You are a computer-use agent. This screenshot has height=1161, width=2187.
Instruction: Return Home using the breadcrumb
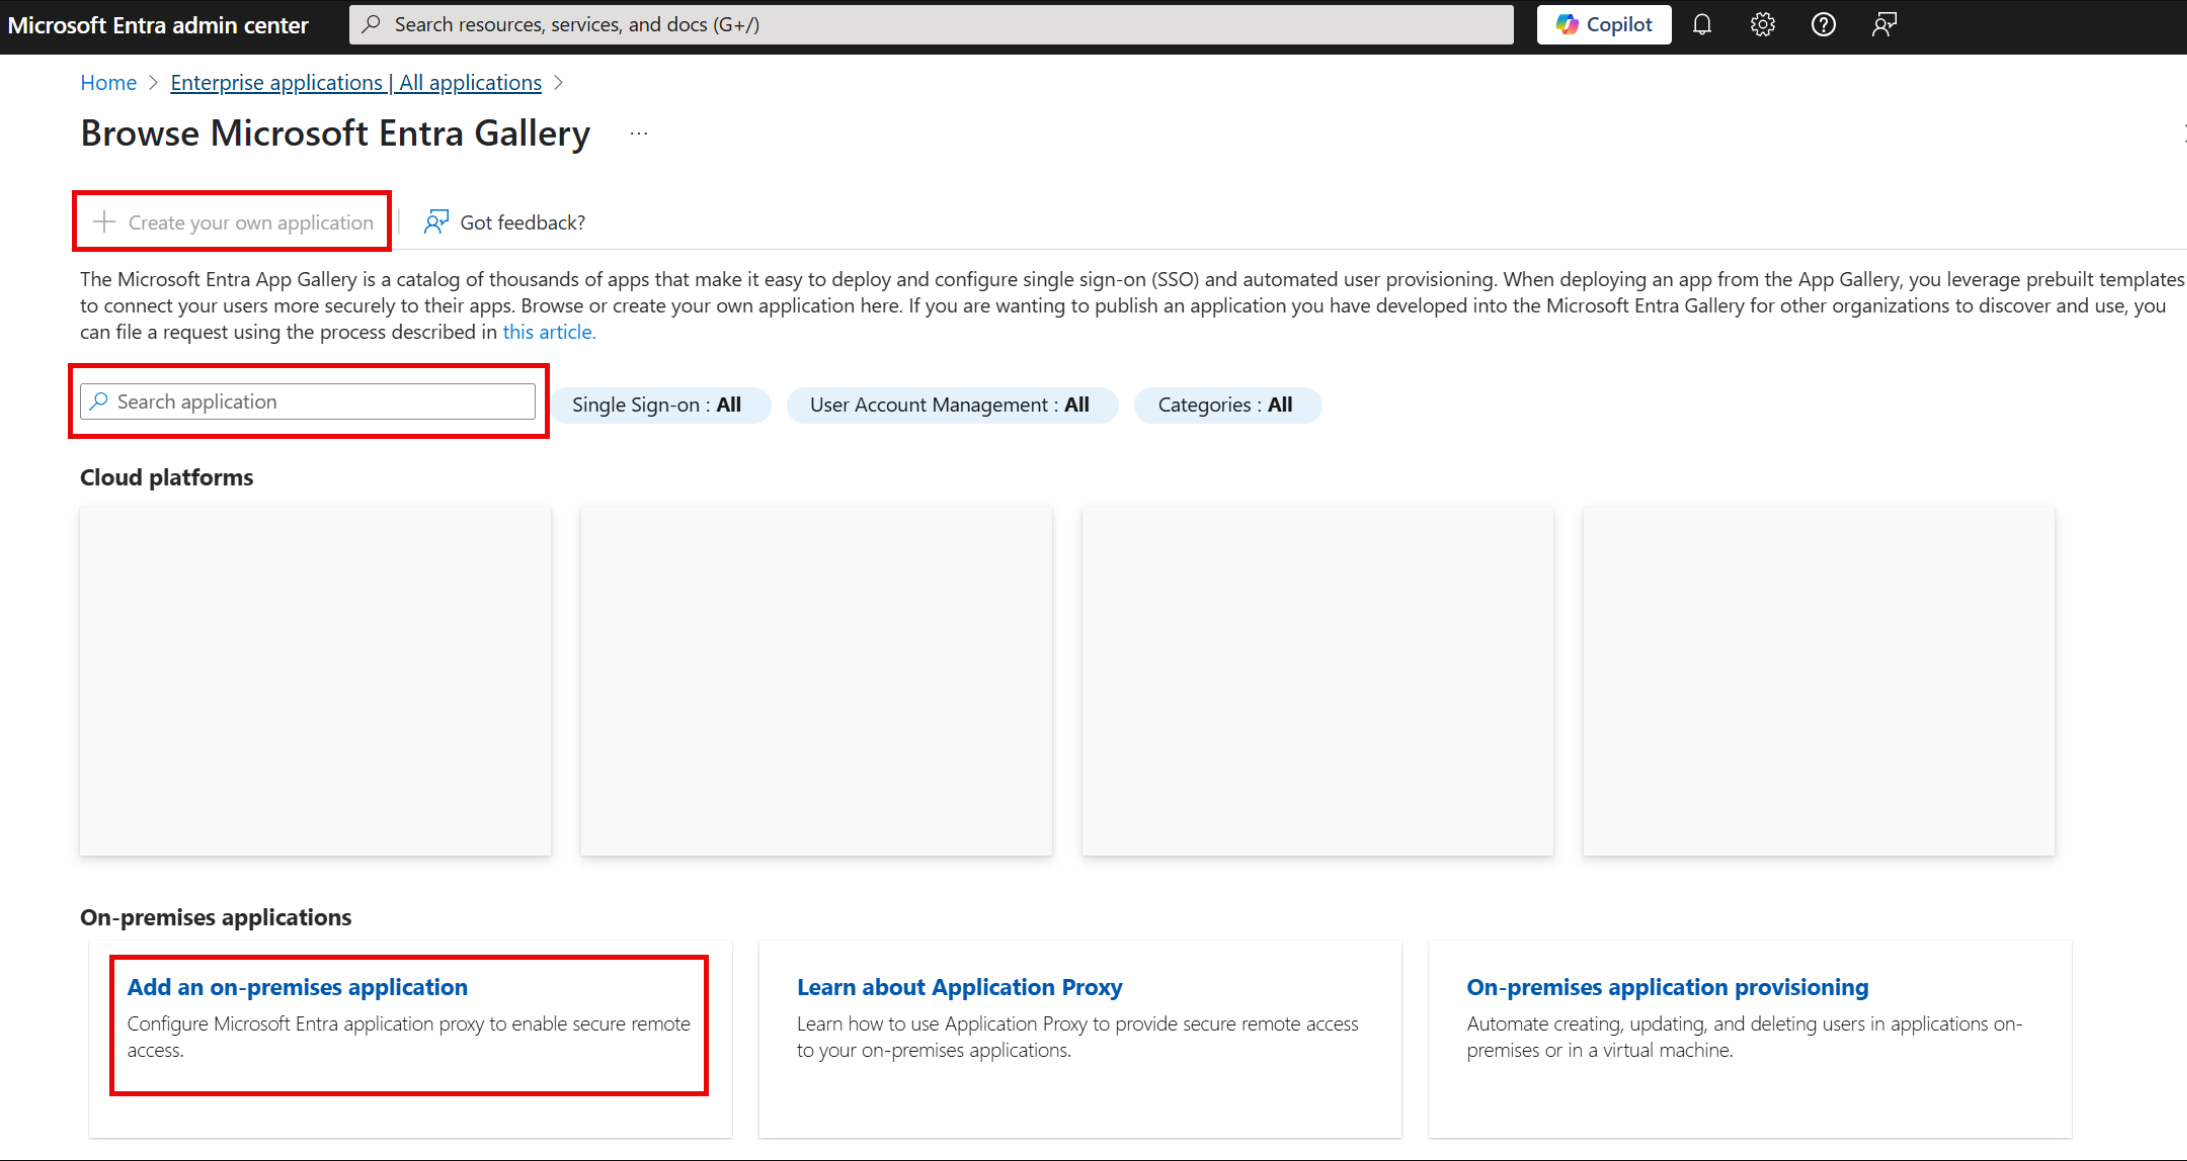tap(108, 82)
